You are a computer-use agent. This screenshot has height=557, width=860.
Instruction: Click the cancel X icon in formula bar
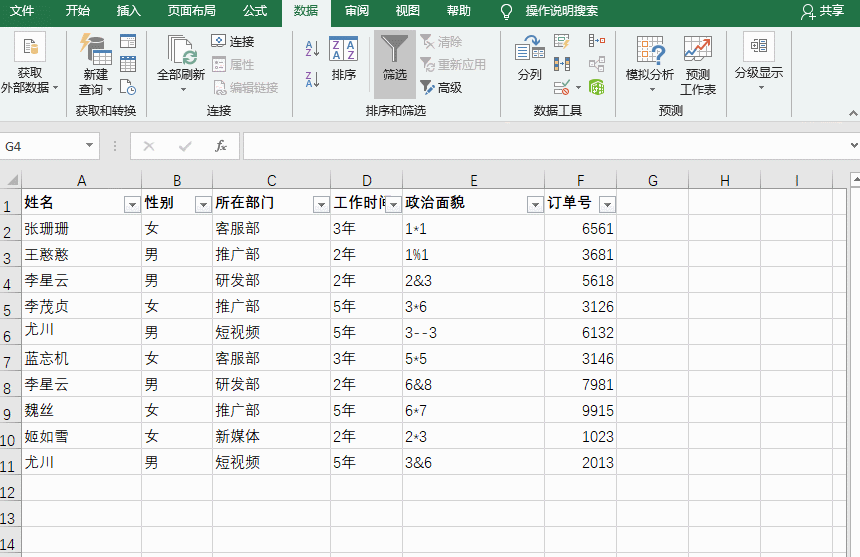click(x=149, y=146)
